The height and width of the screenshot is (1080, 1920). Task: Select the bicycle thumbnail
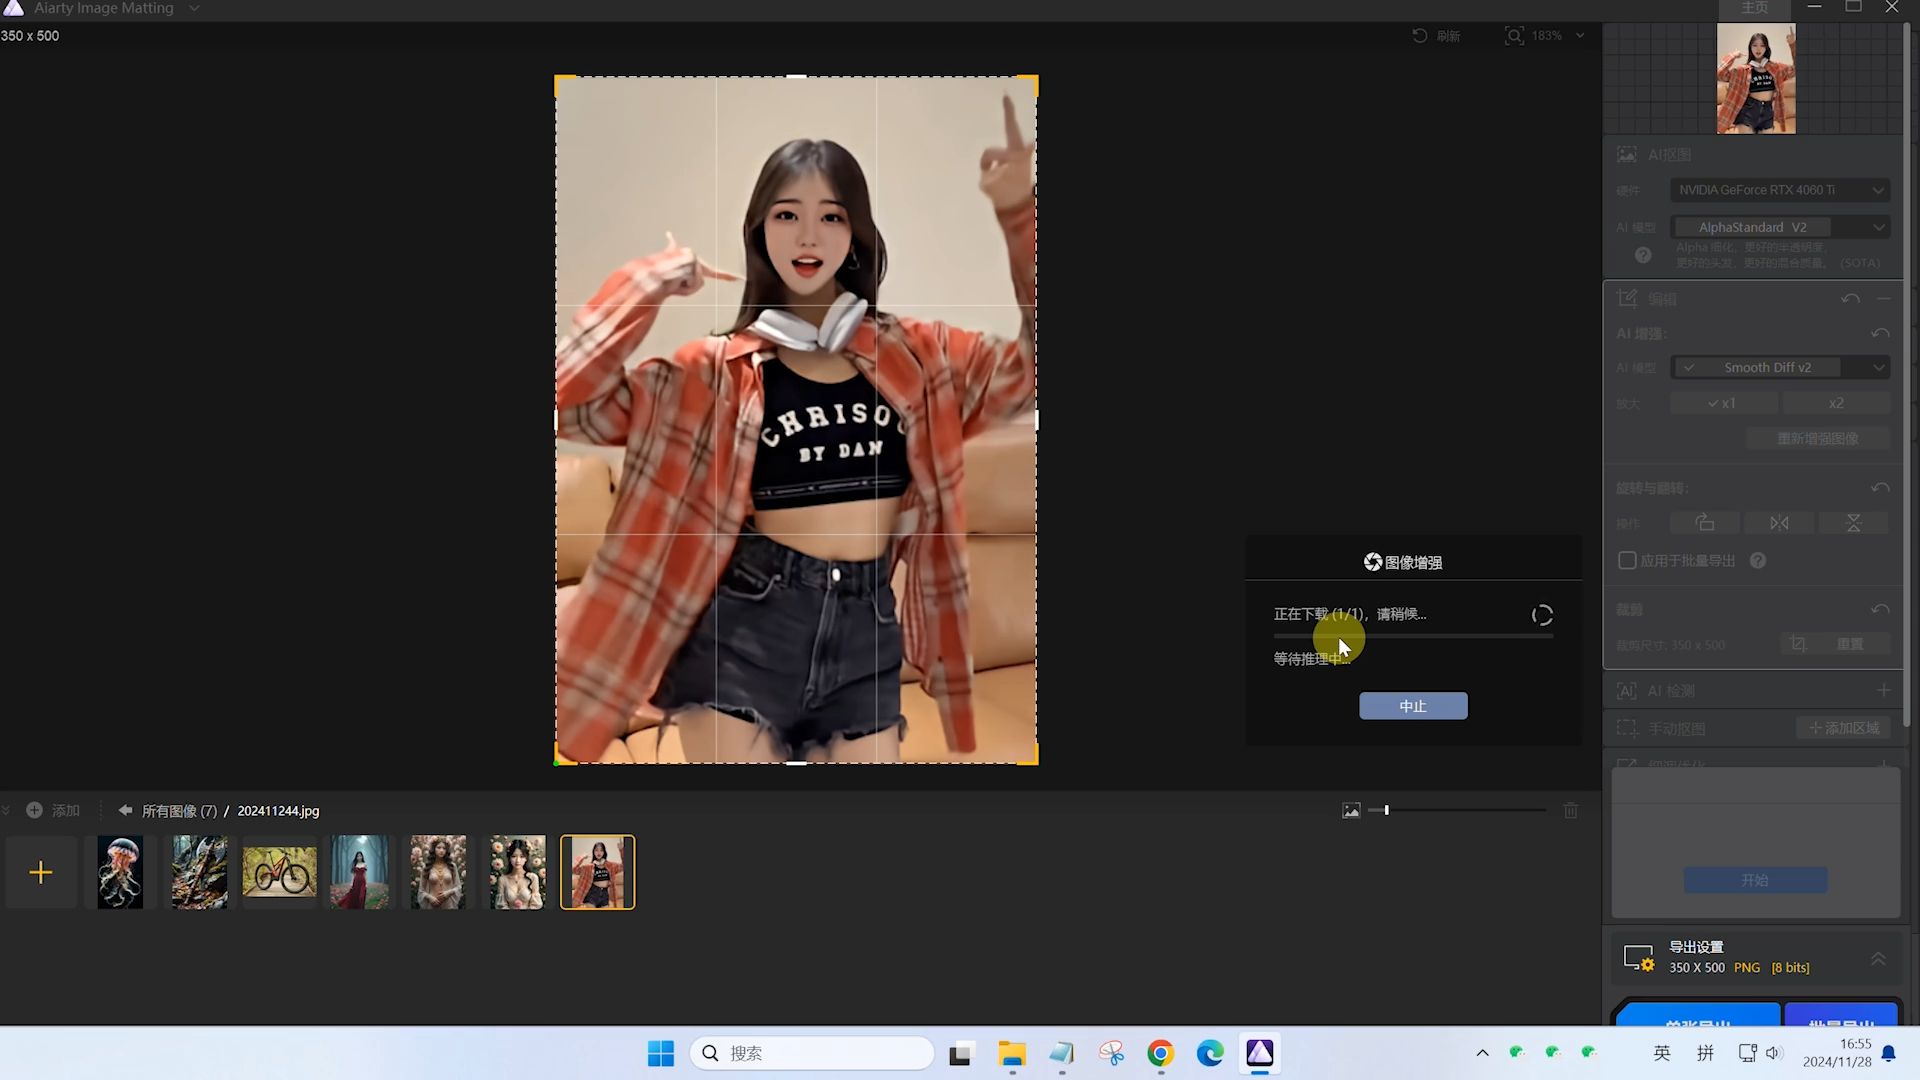[x=279, y=872]
